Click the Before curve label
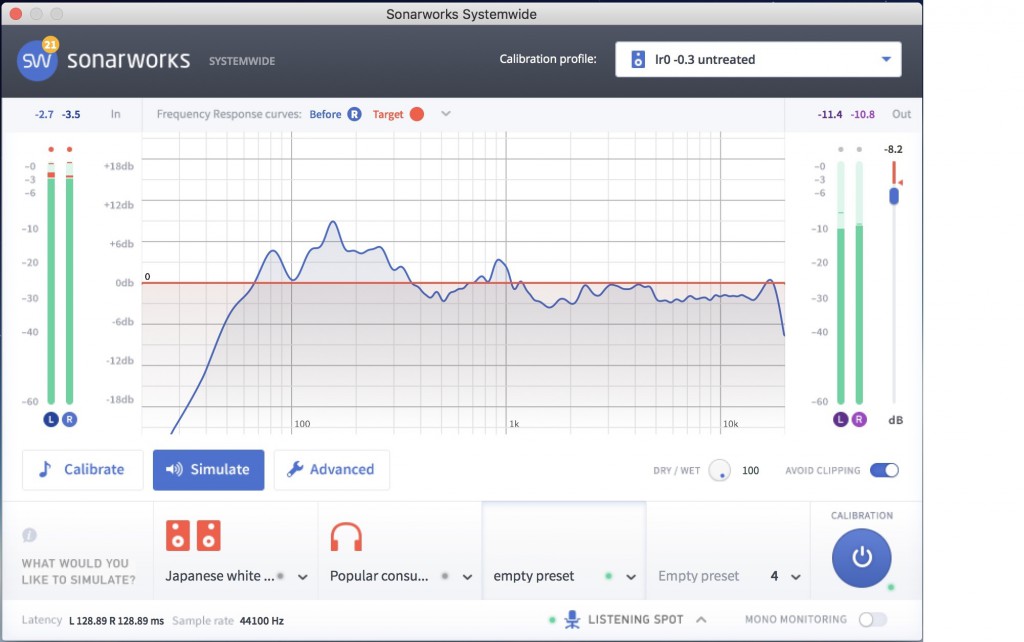The height and width of the screenshot is (642, 1024). [325, 114]
